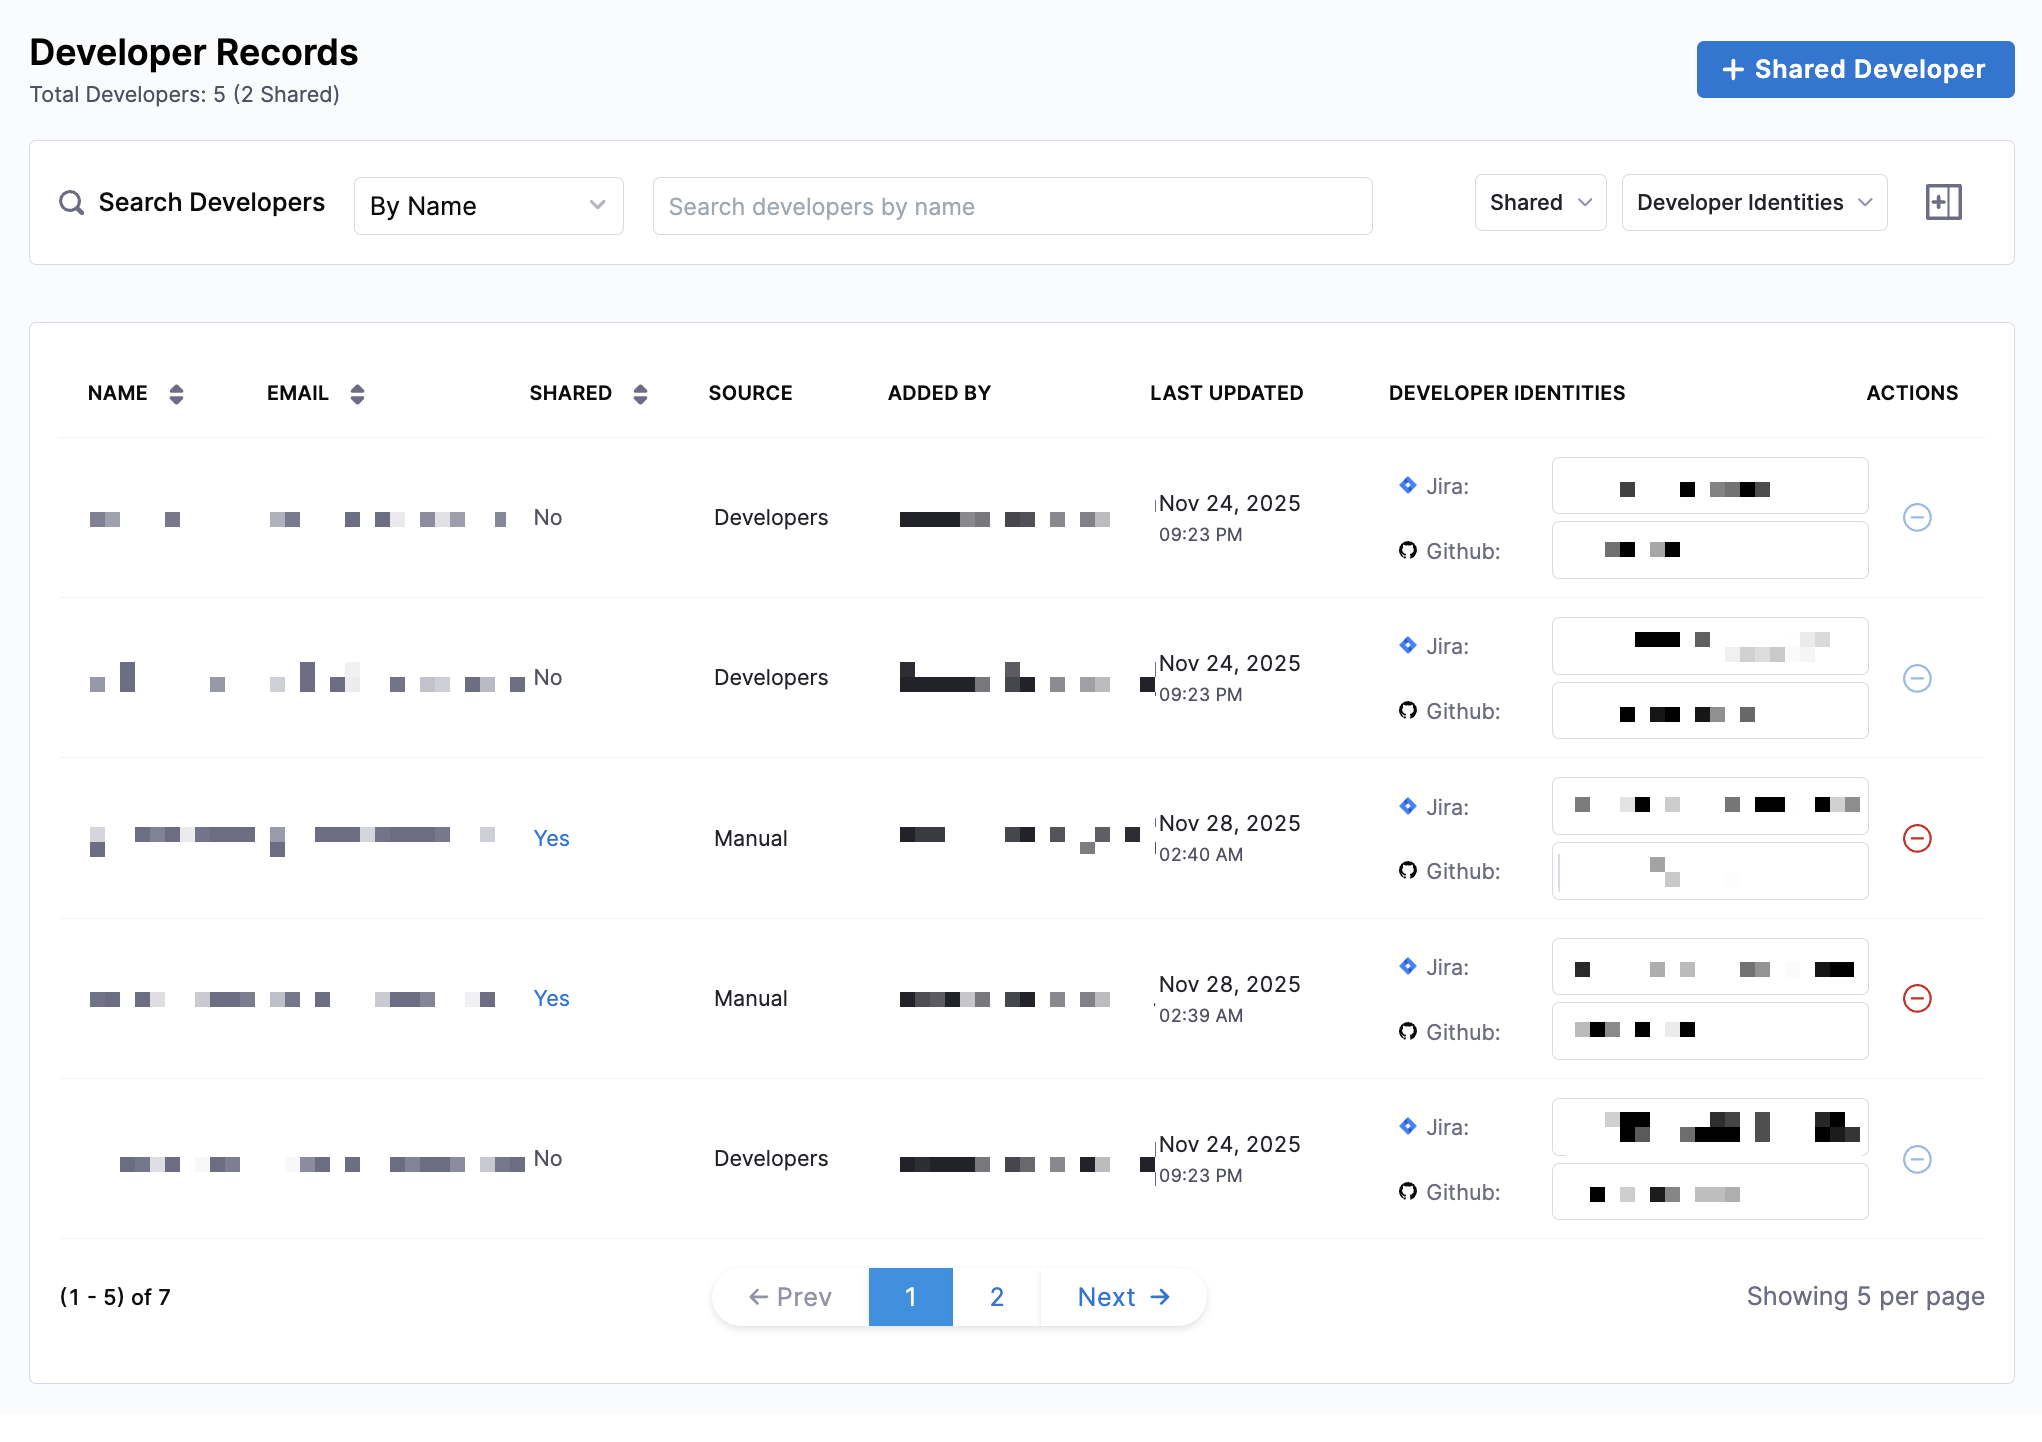Sort table by Email column arrows
2042x1442 pixels.
[357, 394]
